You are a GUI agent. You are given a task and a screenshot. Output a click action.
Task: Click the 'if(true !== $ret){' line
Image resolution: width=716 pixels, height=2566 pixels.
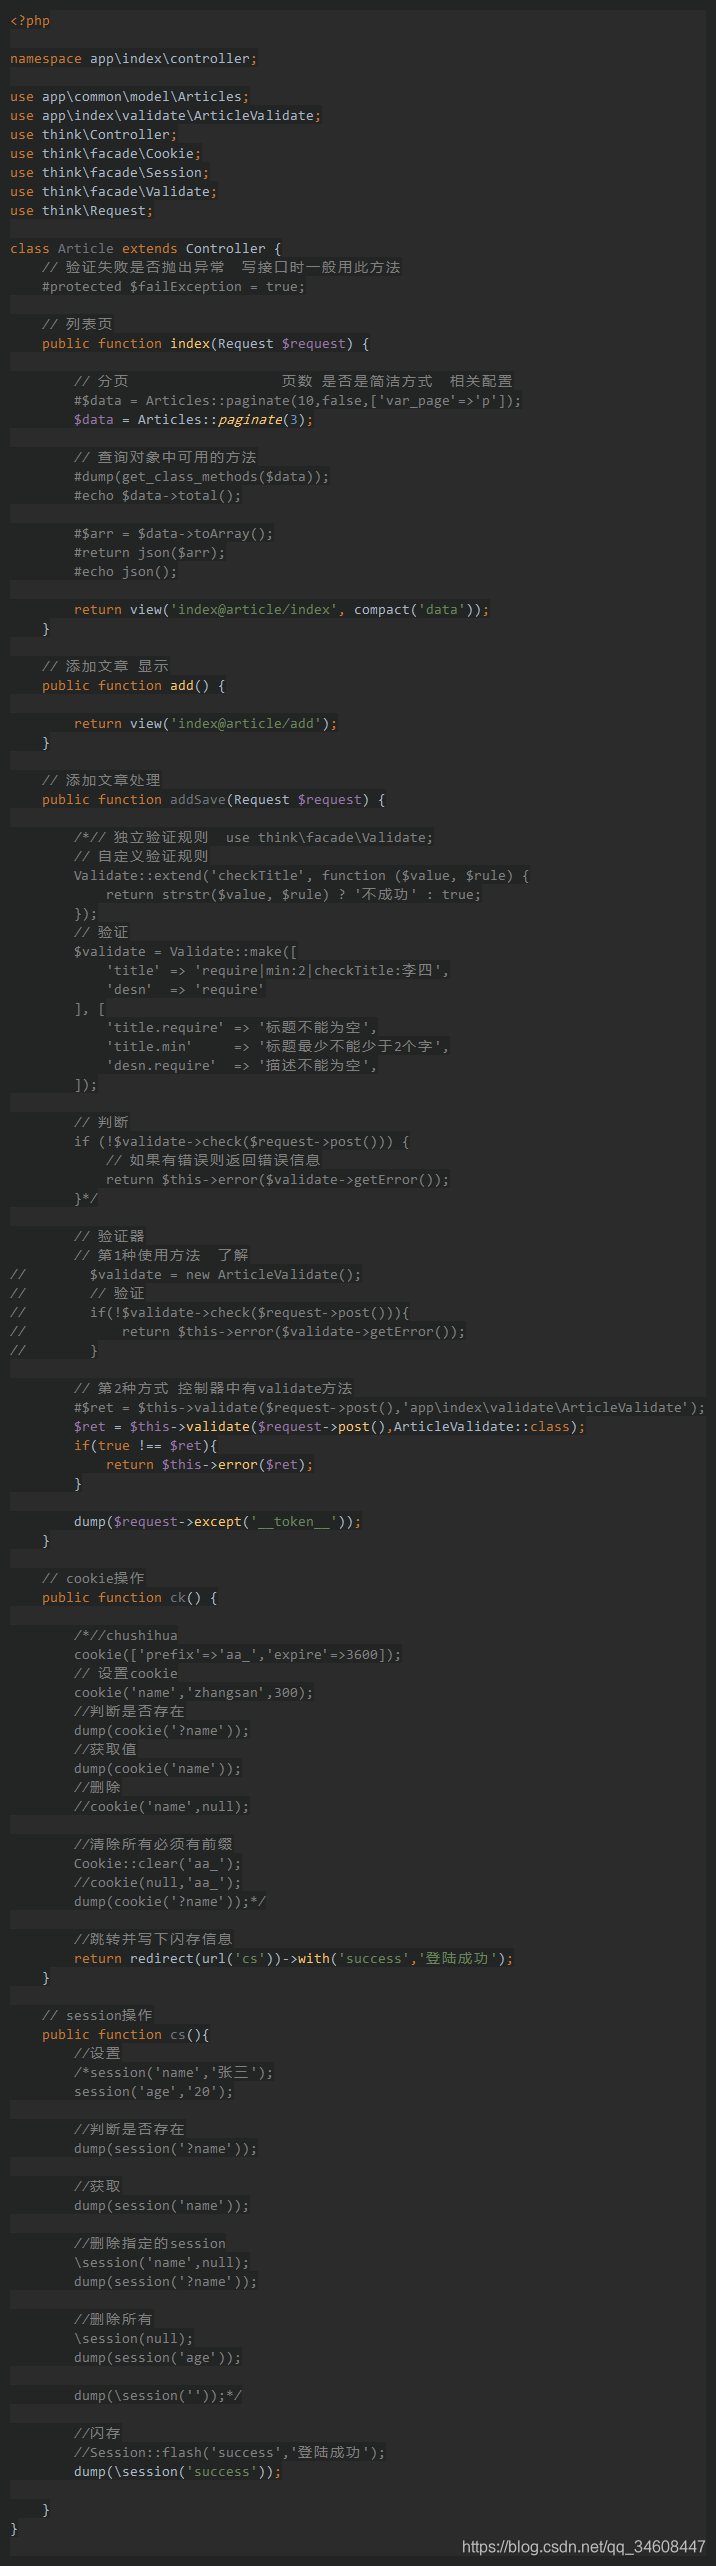coord(145,1446)
